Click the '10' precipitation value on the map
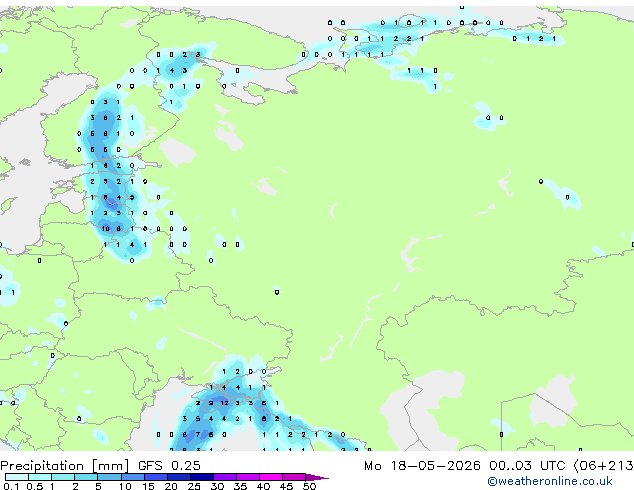Image resolution: width=634 pixels, height=490 pixels. [105, 229]
